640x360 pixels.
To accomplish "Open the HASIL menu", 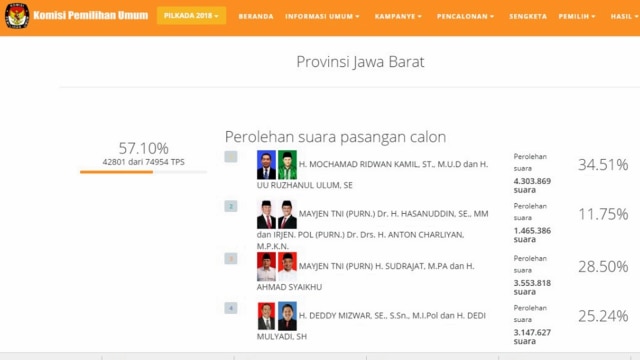I will pos(624,16).
